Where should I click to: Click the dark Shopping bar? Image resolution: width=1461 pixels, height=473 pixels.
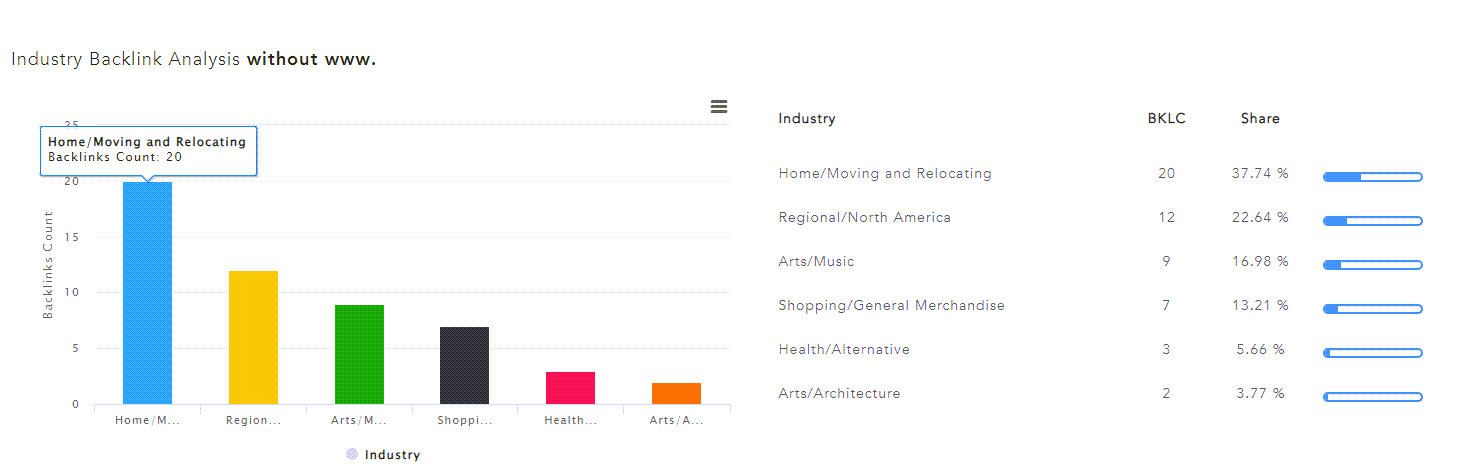465,365
